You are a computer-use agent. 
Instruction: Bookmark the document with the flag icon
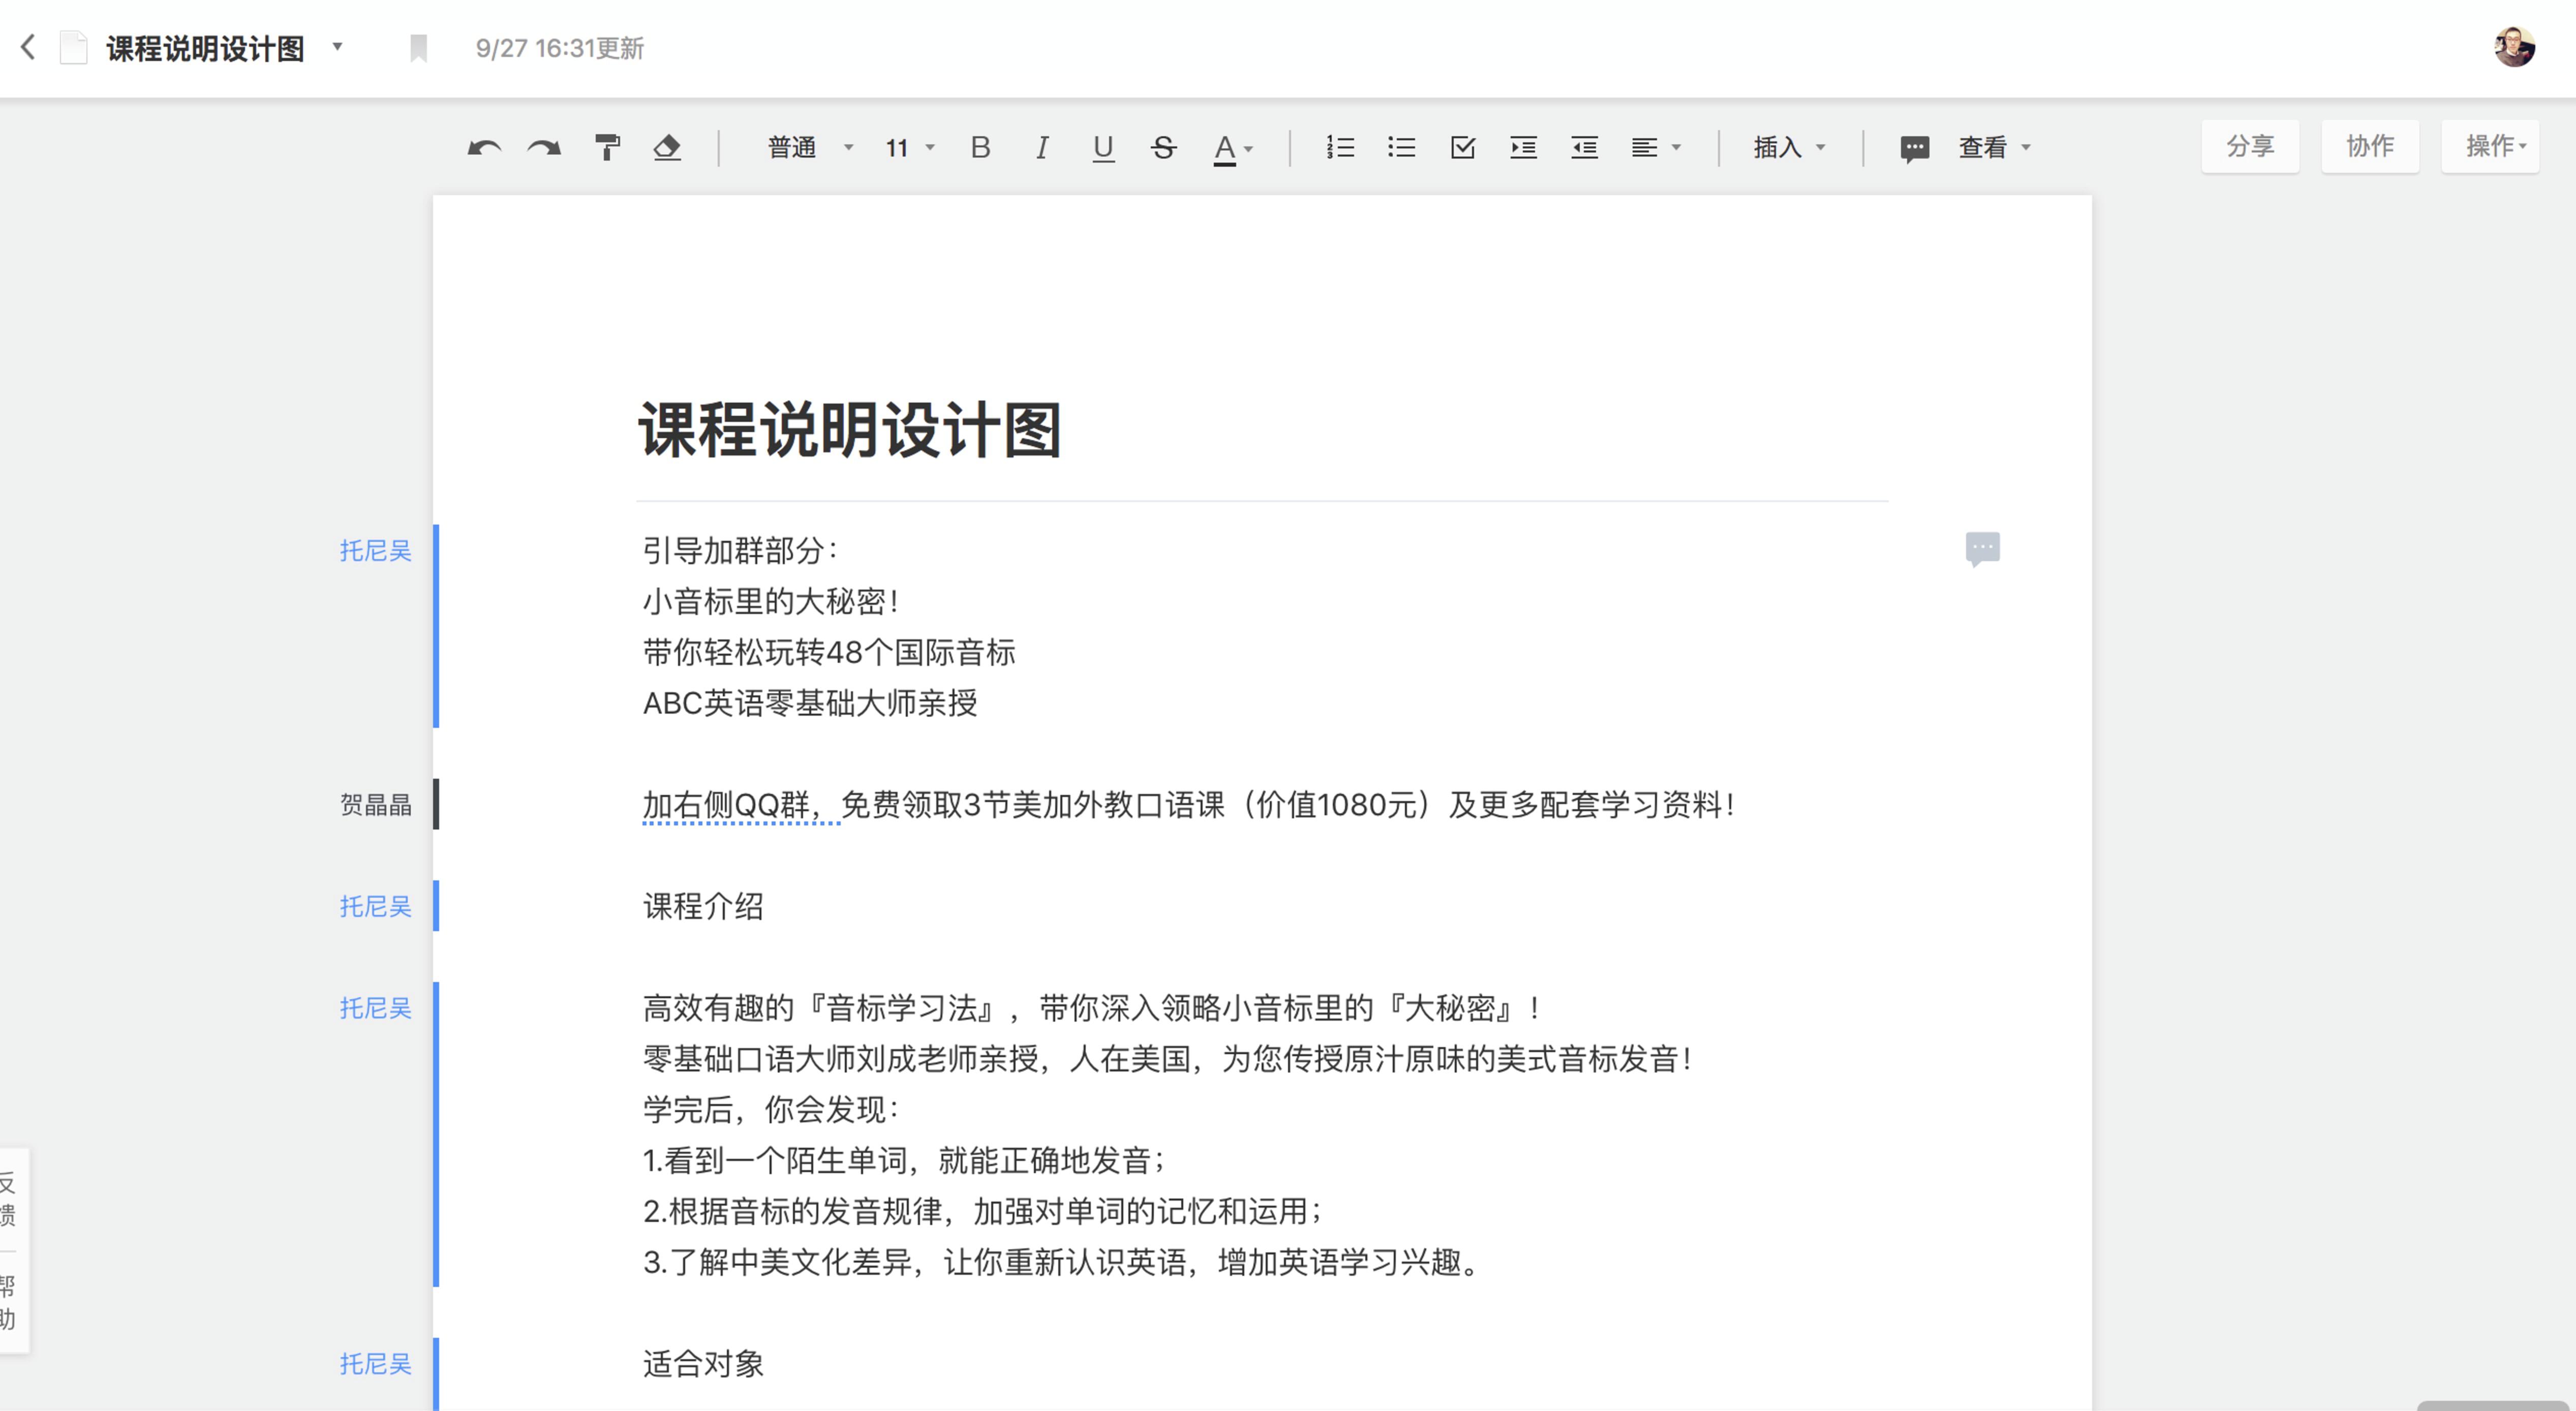[x=418, y=48]
